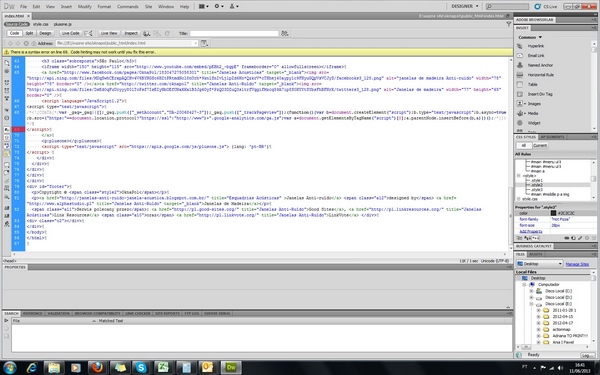Expand the actionmap folder

coord(538,329)
